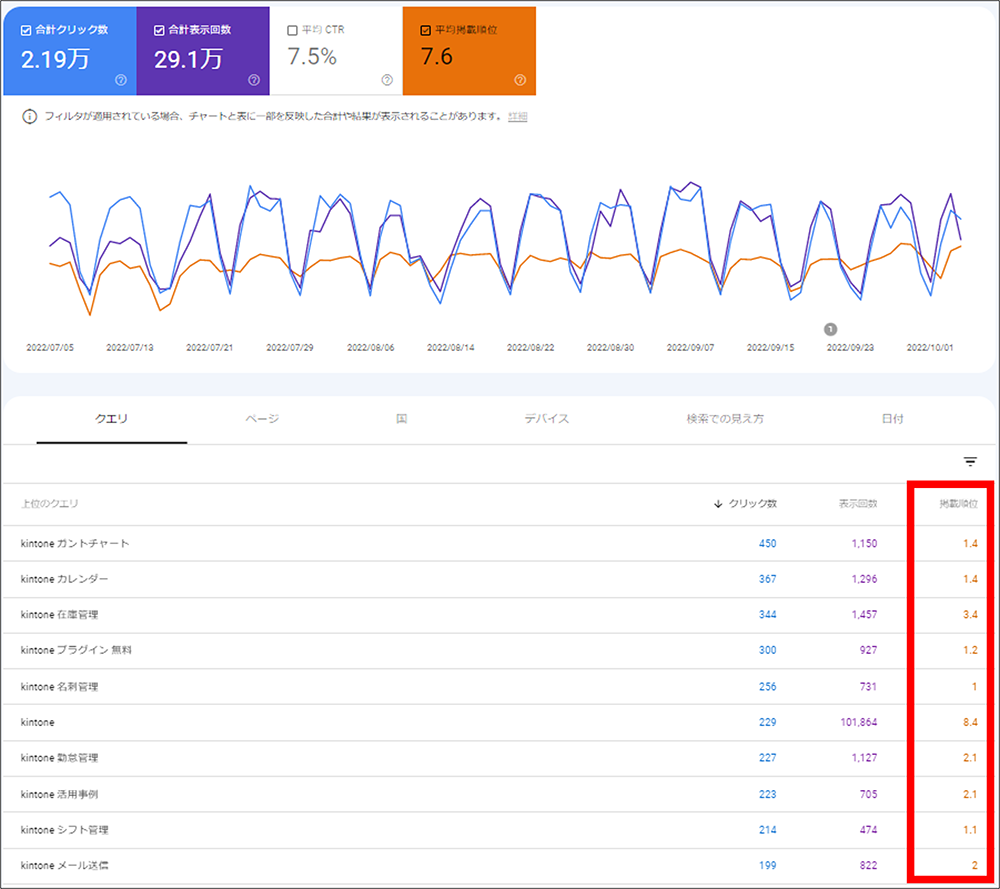The image size is (1000, 889).
Task: Click the 450 clicks value
Action: click(x=767, y=543)
